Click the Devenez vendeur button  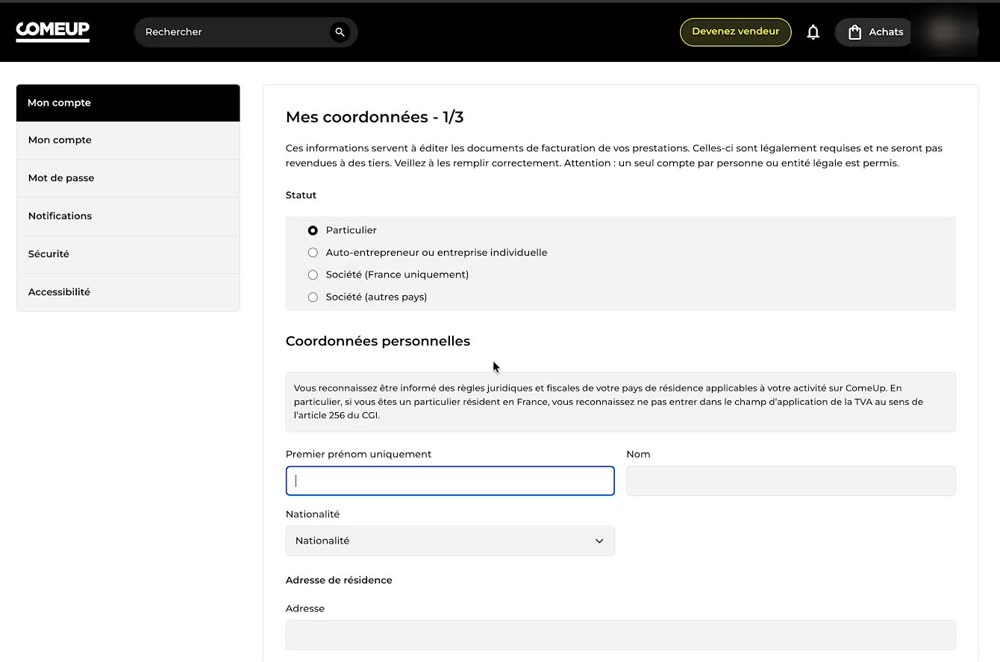coord(735,32)
